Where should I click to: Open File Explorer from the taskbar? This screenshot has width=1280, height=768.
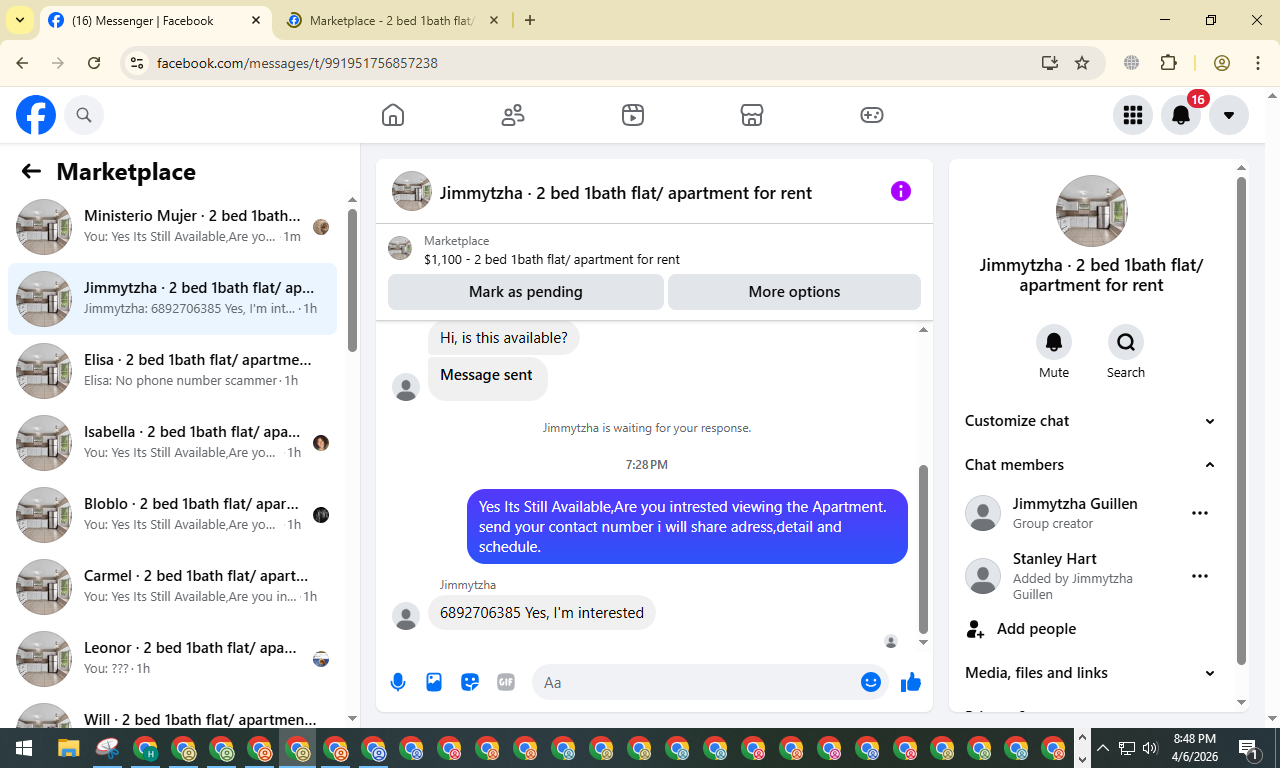click(x=68, y=748)
